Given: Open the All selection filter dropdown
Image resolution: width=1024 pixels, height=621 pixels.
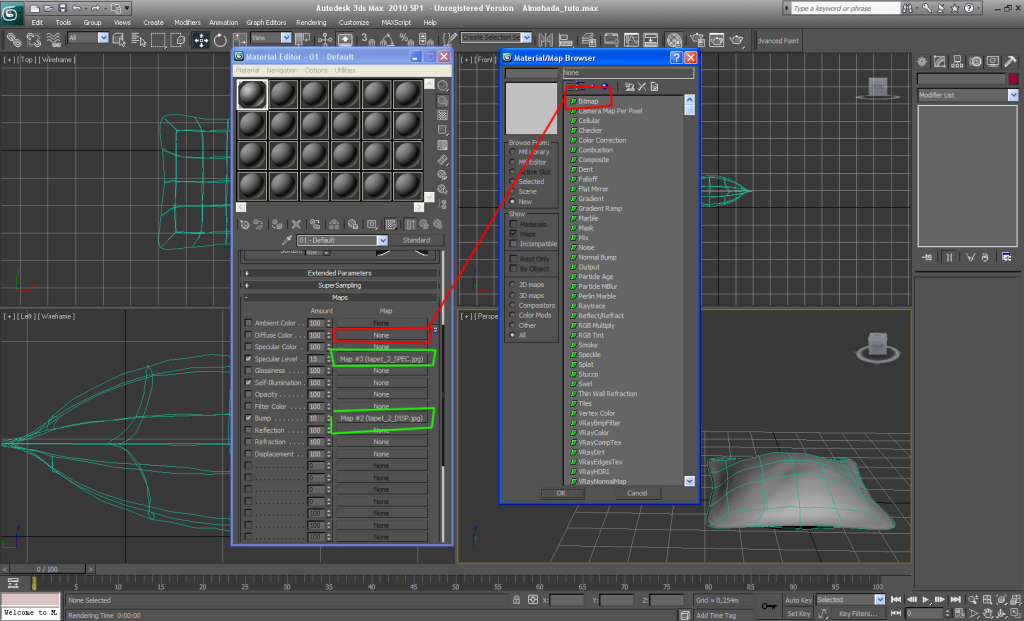Looking at the screenshot, I should [103, 39].
